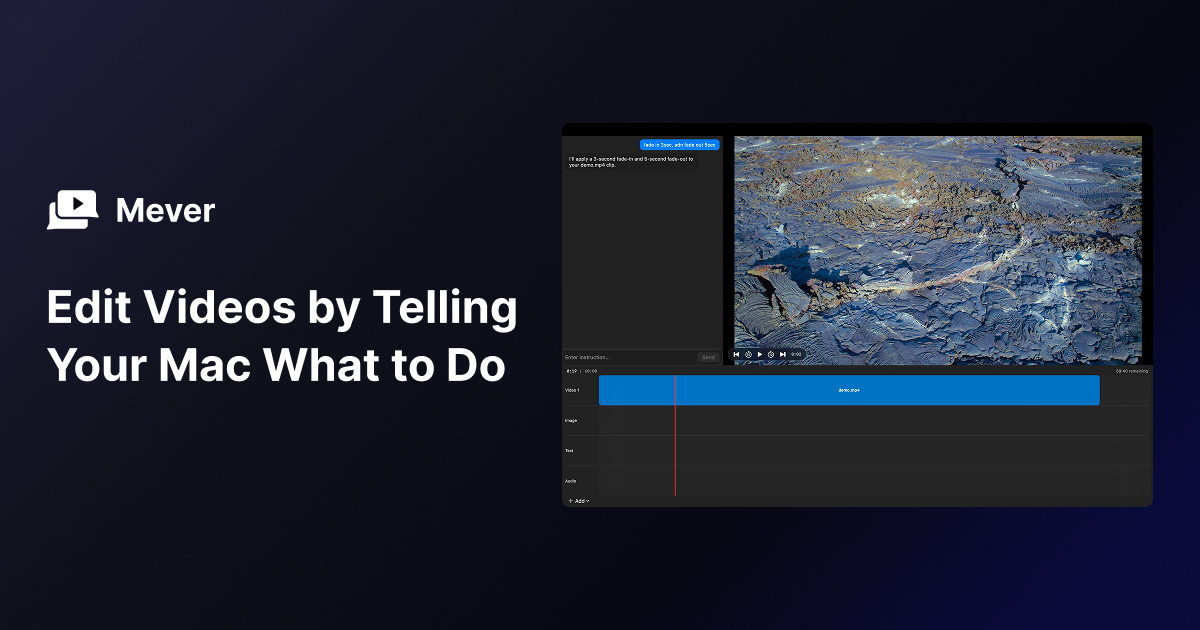Click the remaining time label above timeline
1200x630 pixels.
point(1132,371)
